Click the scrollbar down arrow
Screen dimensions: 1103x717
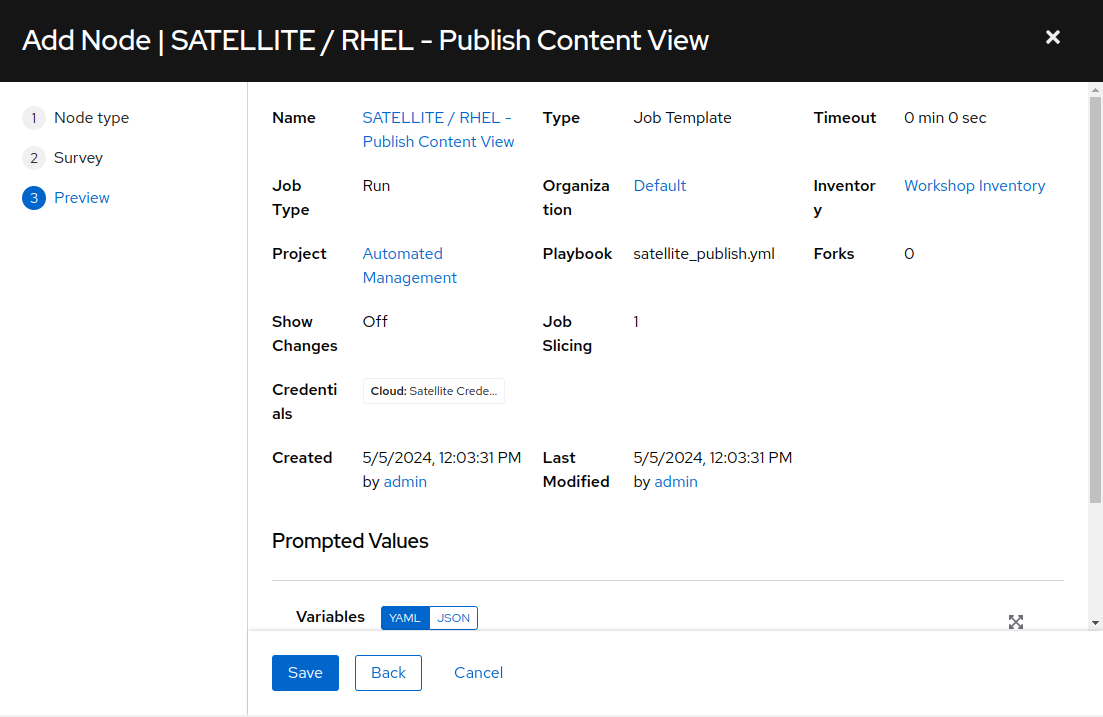(1095, 623)
